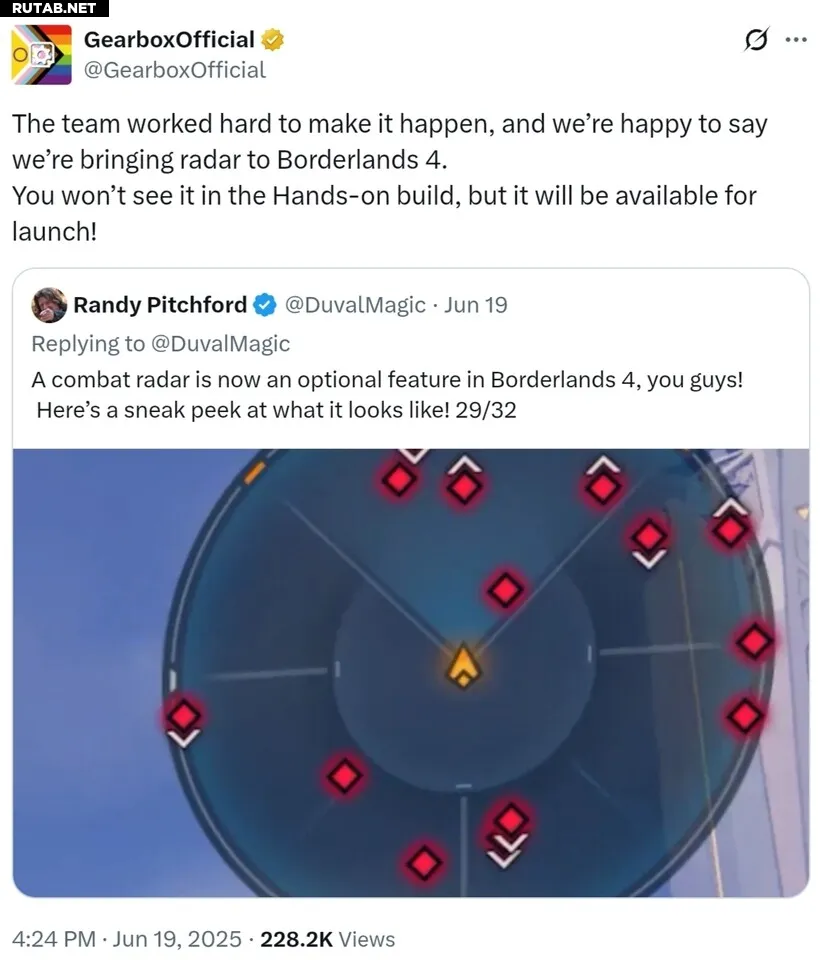822x960 pixels.
Task: Click the 228.2K Views counter
Action: tap(327, 939)
